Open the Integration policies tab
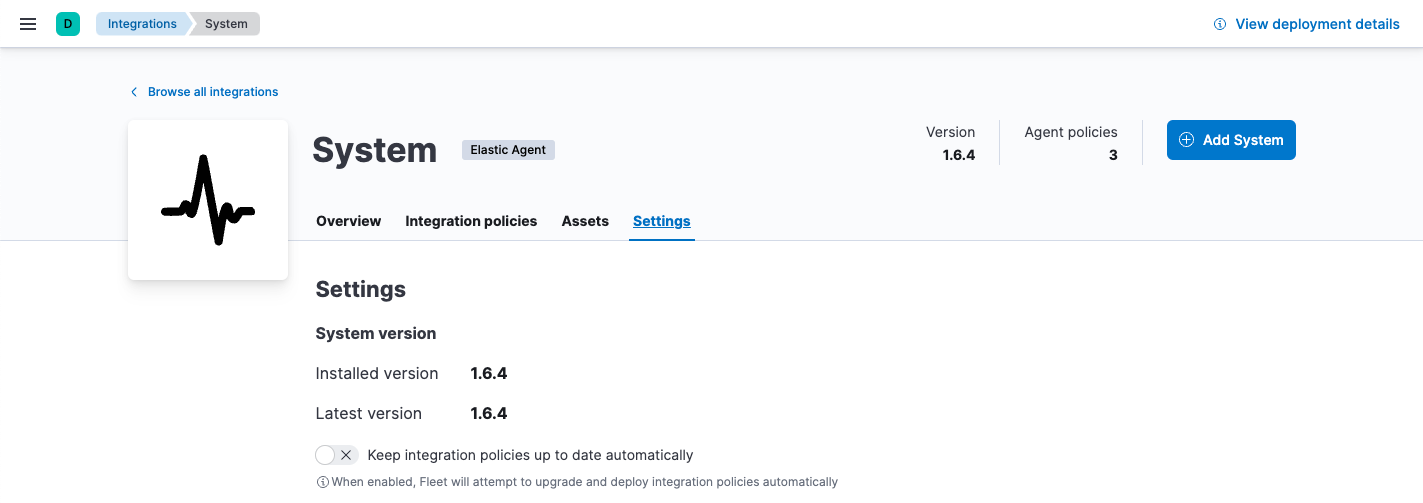This screenshot has width=1423, height=503. [471, 221]
